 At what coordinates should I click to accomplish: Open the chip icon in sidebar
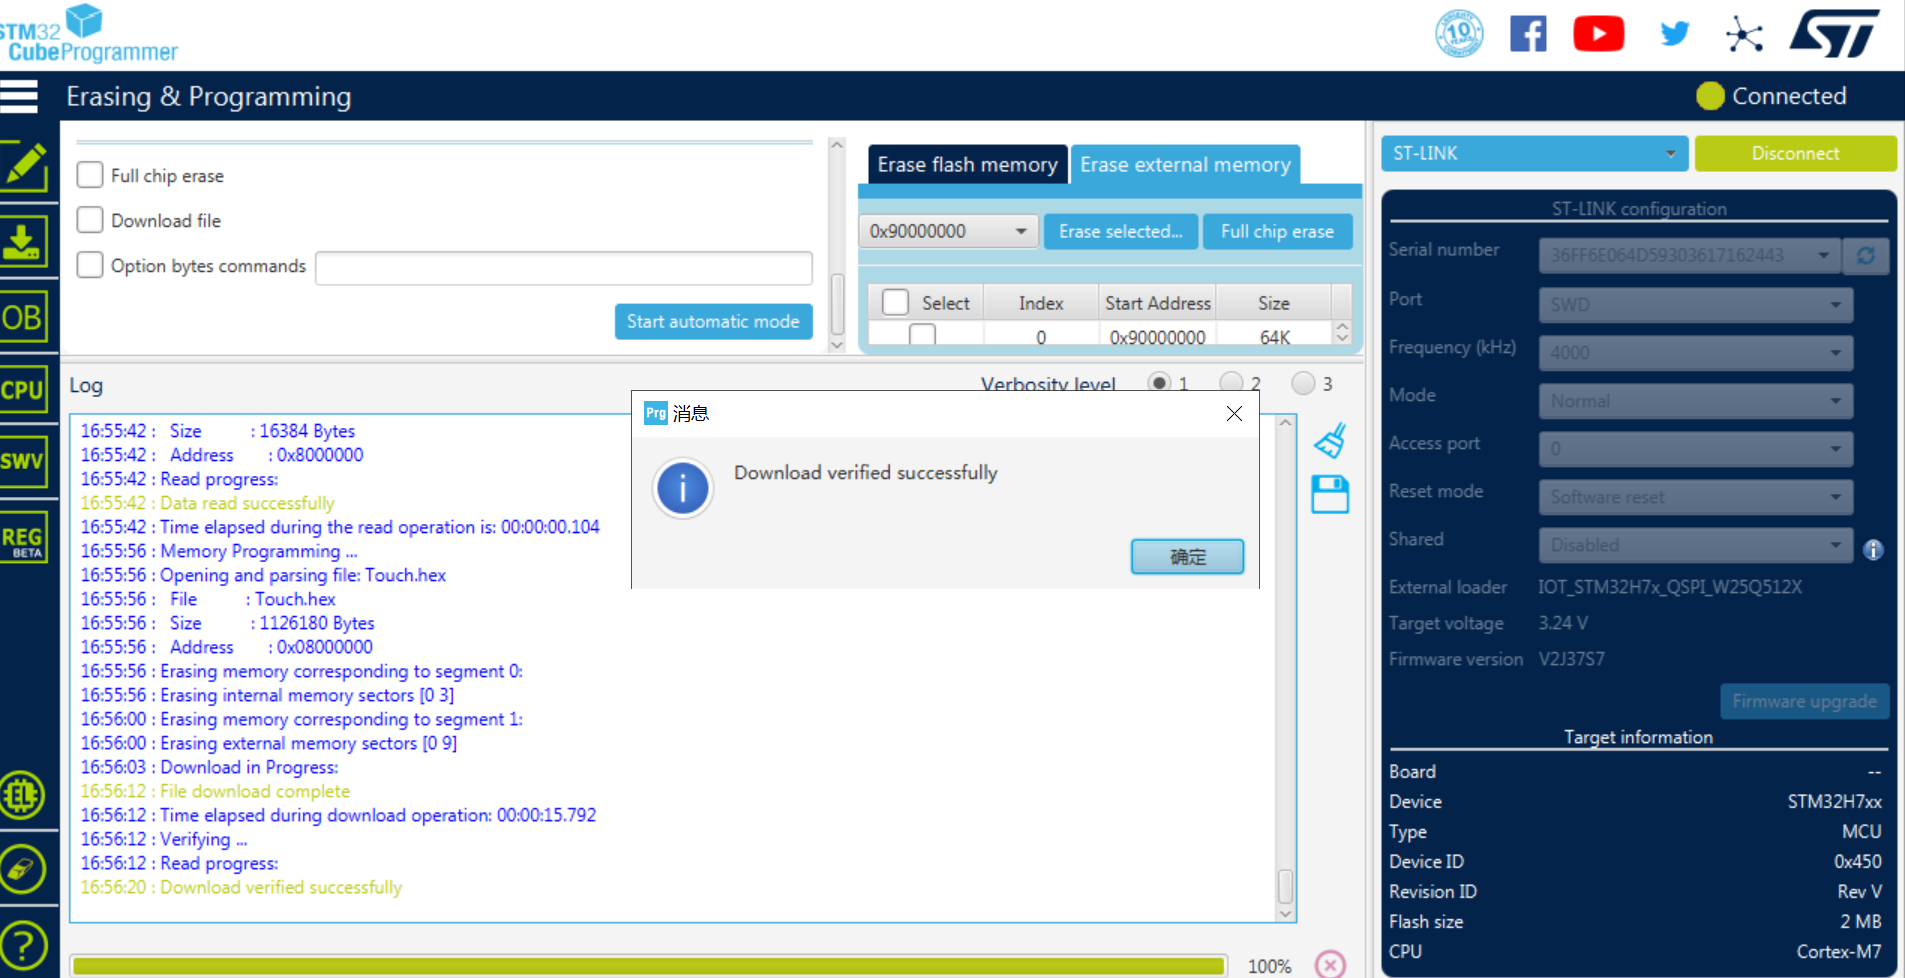(23, 796)
